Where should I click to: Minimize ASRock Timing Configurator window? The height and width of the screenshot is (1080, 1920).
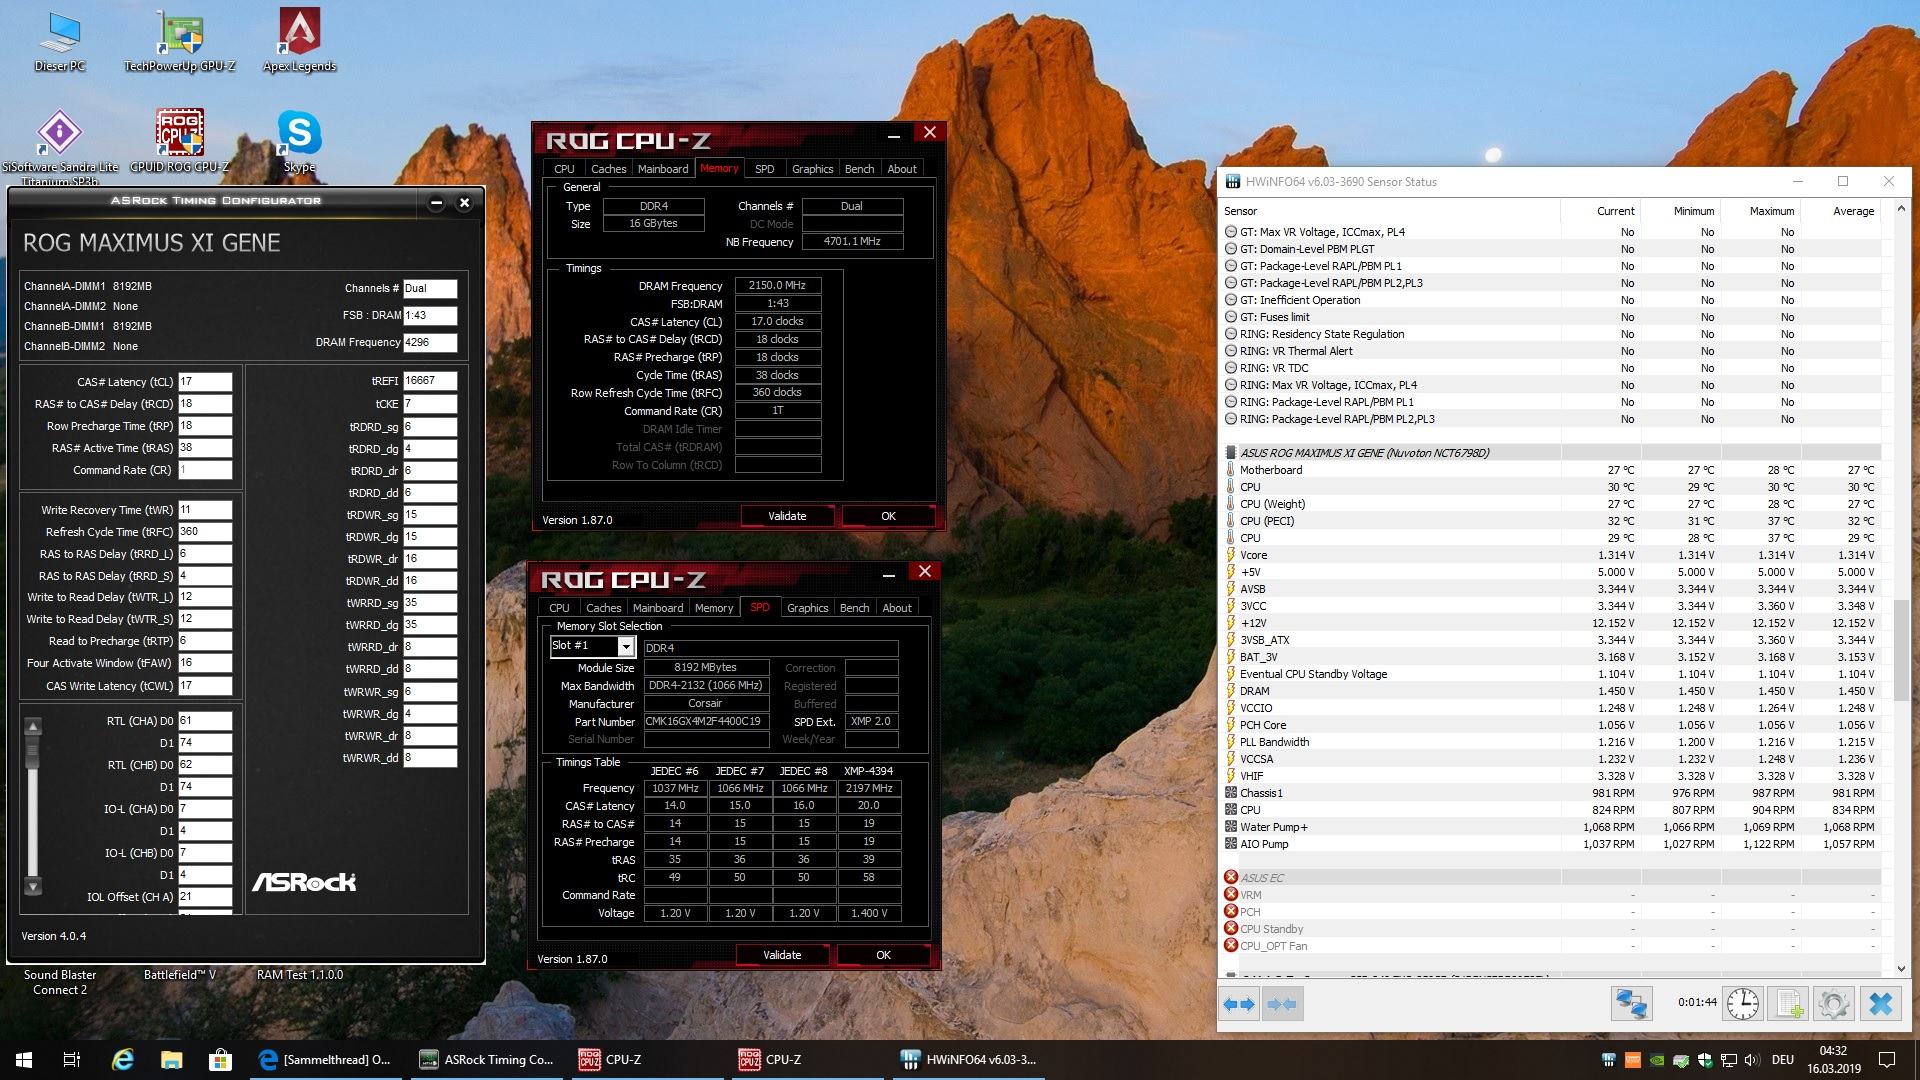[436, 203]
